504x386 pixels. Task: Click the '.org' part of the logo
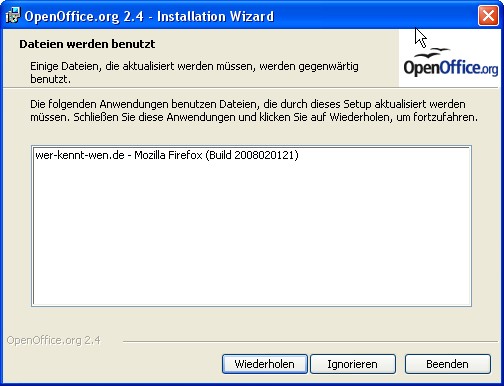click(x=489, y=69)
